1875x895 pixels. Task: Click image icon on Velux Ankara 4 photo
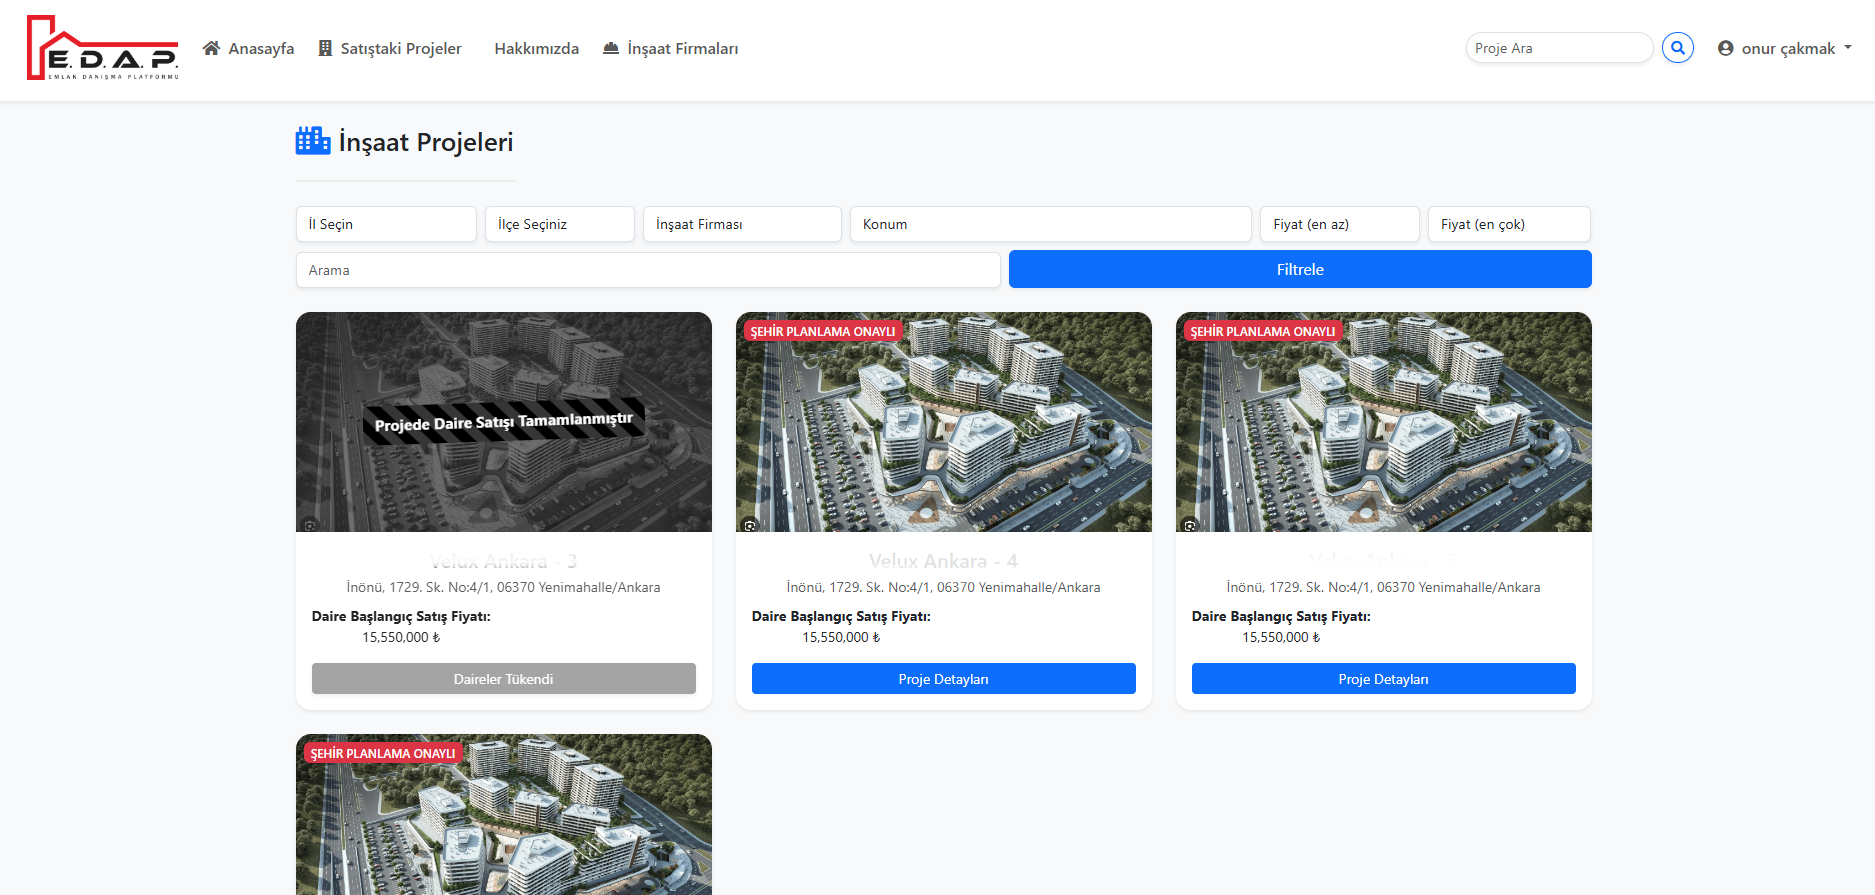(x=750, y=525)
